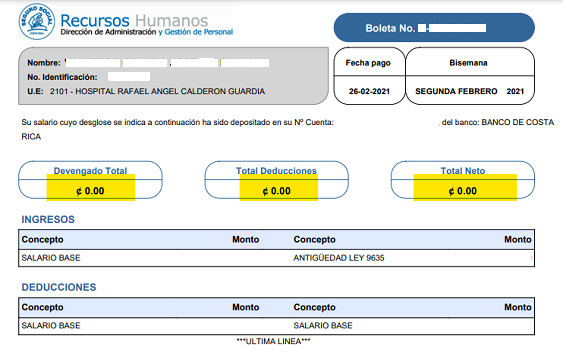The height and width of the screenshot is (360, 563).
Task: Click the first Concepto header in INGRESOS table
Action: (42, 239)
